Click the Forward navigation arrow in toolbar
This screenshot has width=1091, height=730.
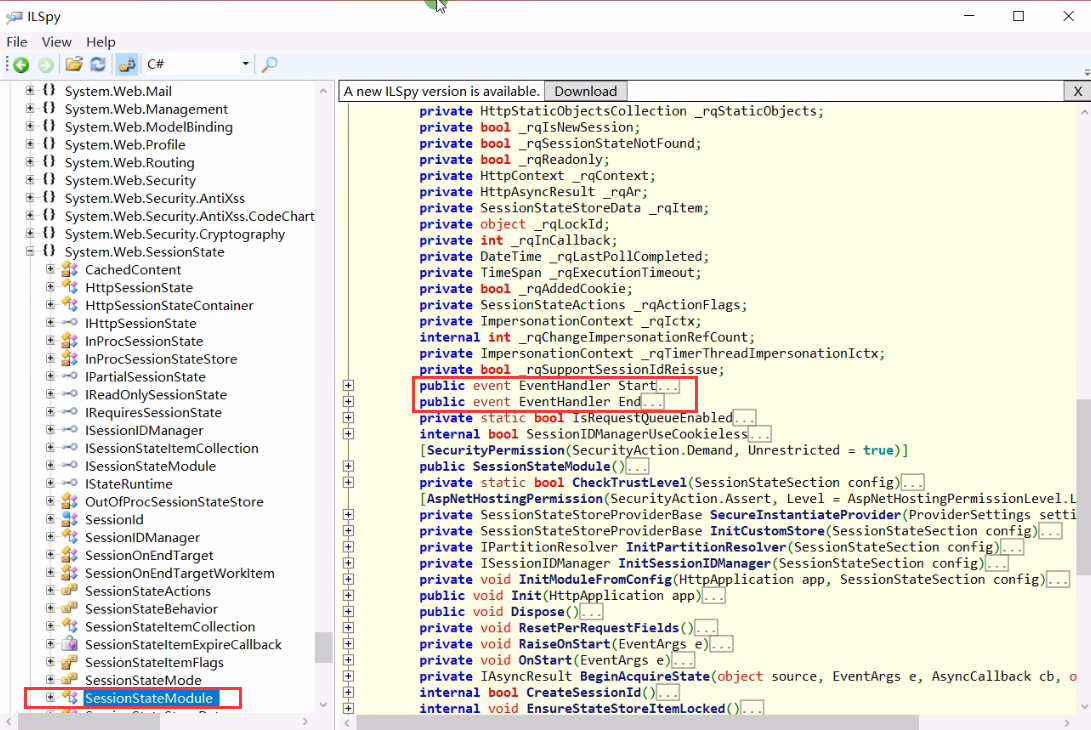coord(46,65)
